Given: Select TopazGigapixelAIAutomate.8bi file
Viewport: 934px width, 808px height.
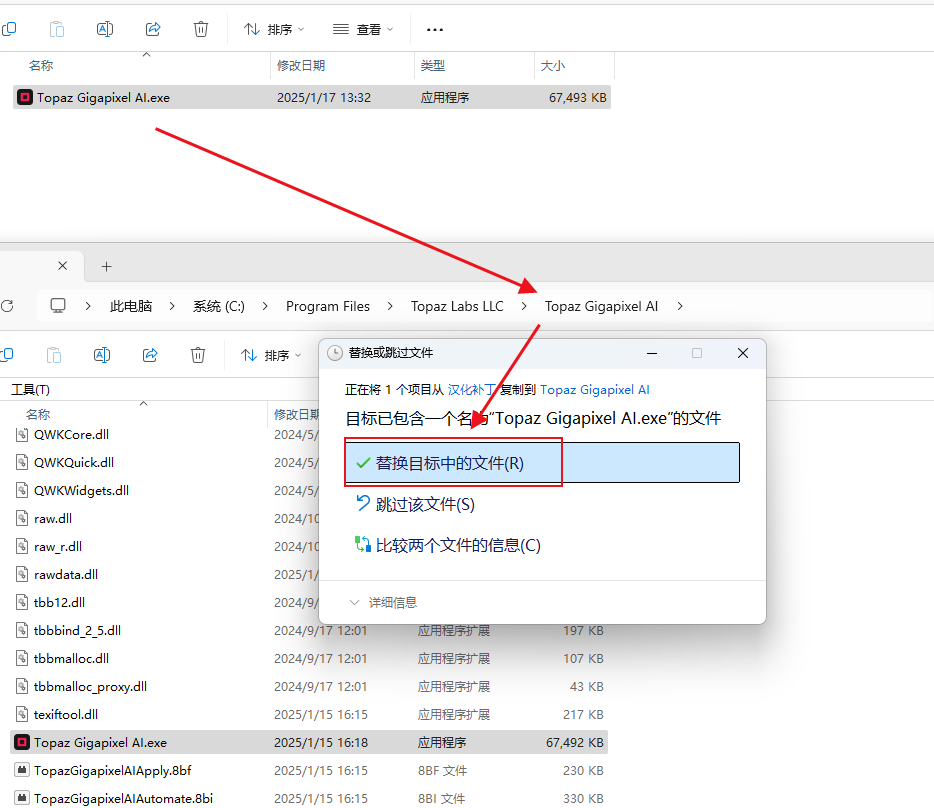Looking at the screenshot, I should click(x=123, y=798).
